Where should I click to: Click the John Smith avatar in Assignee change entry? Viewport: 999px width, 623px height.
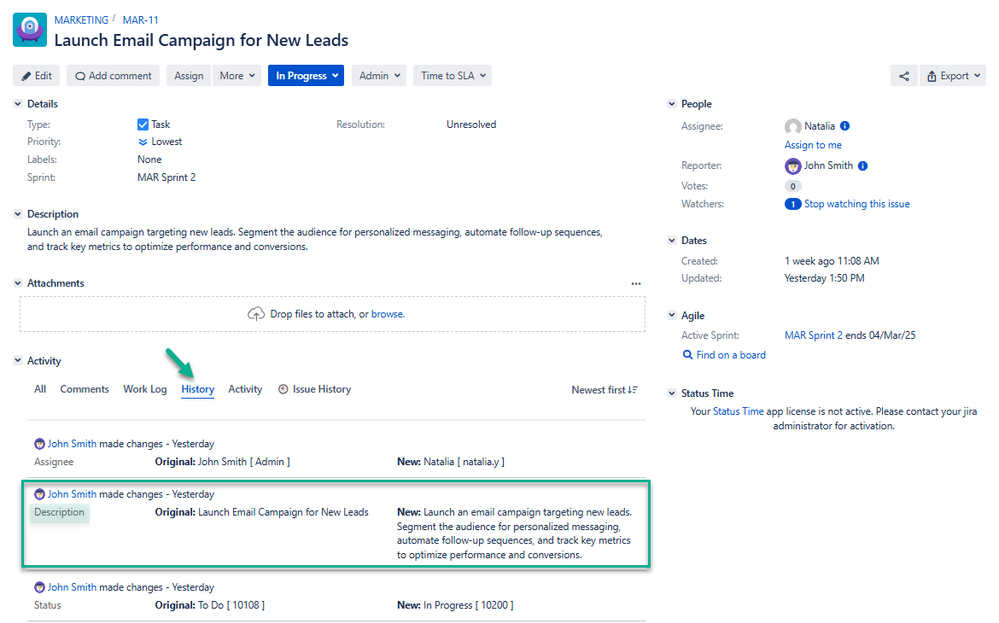[x=40, y=444]
